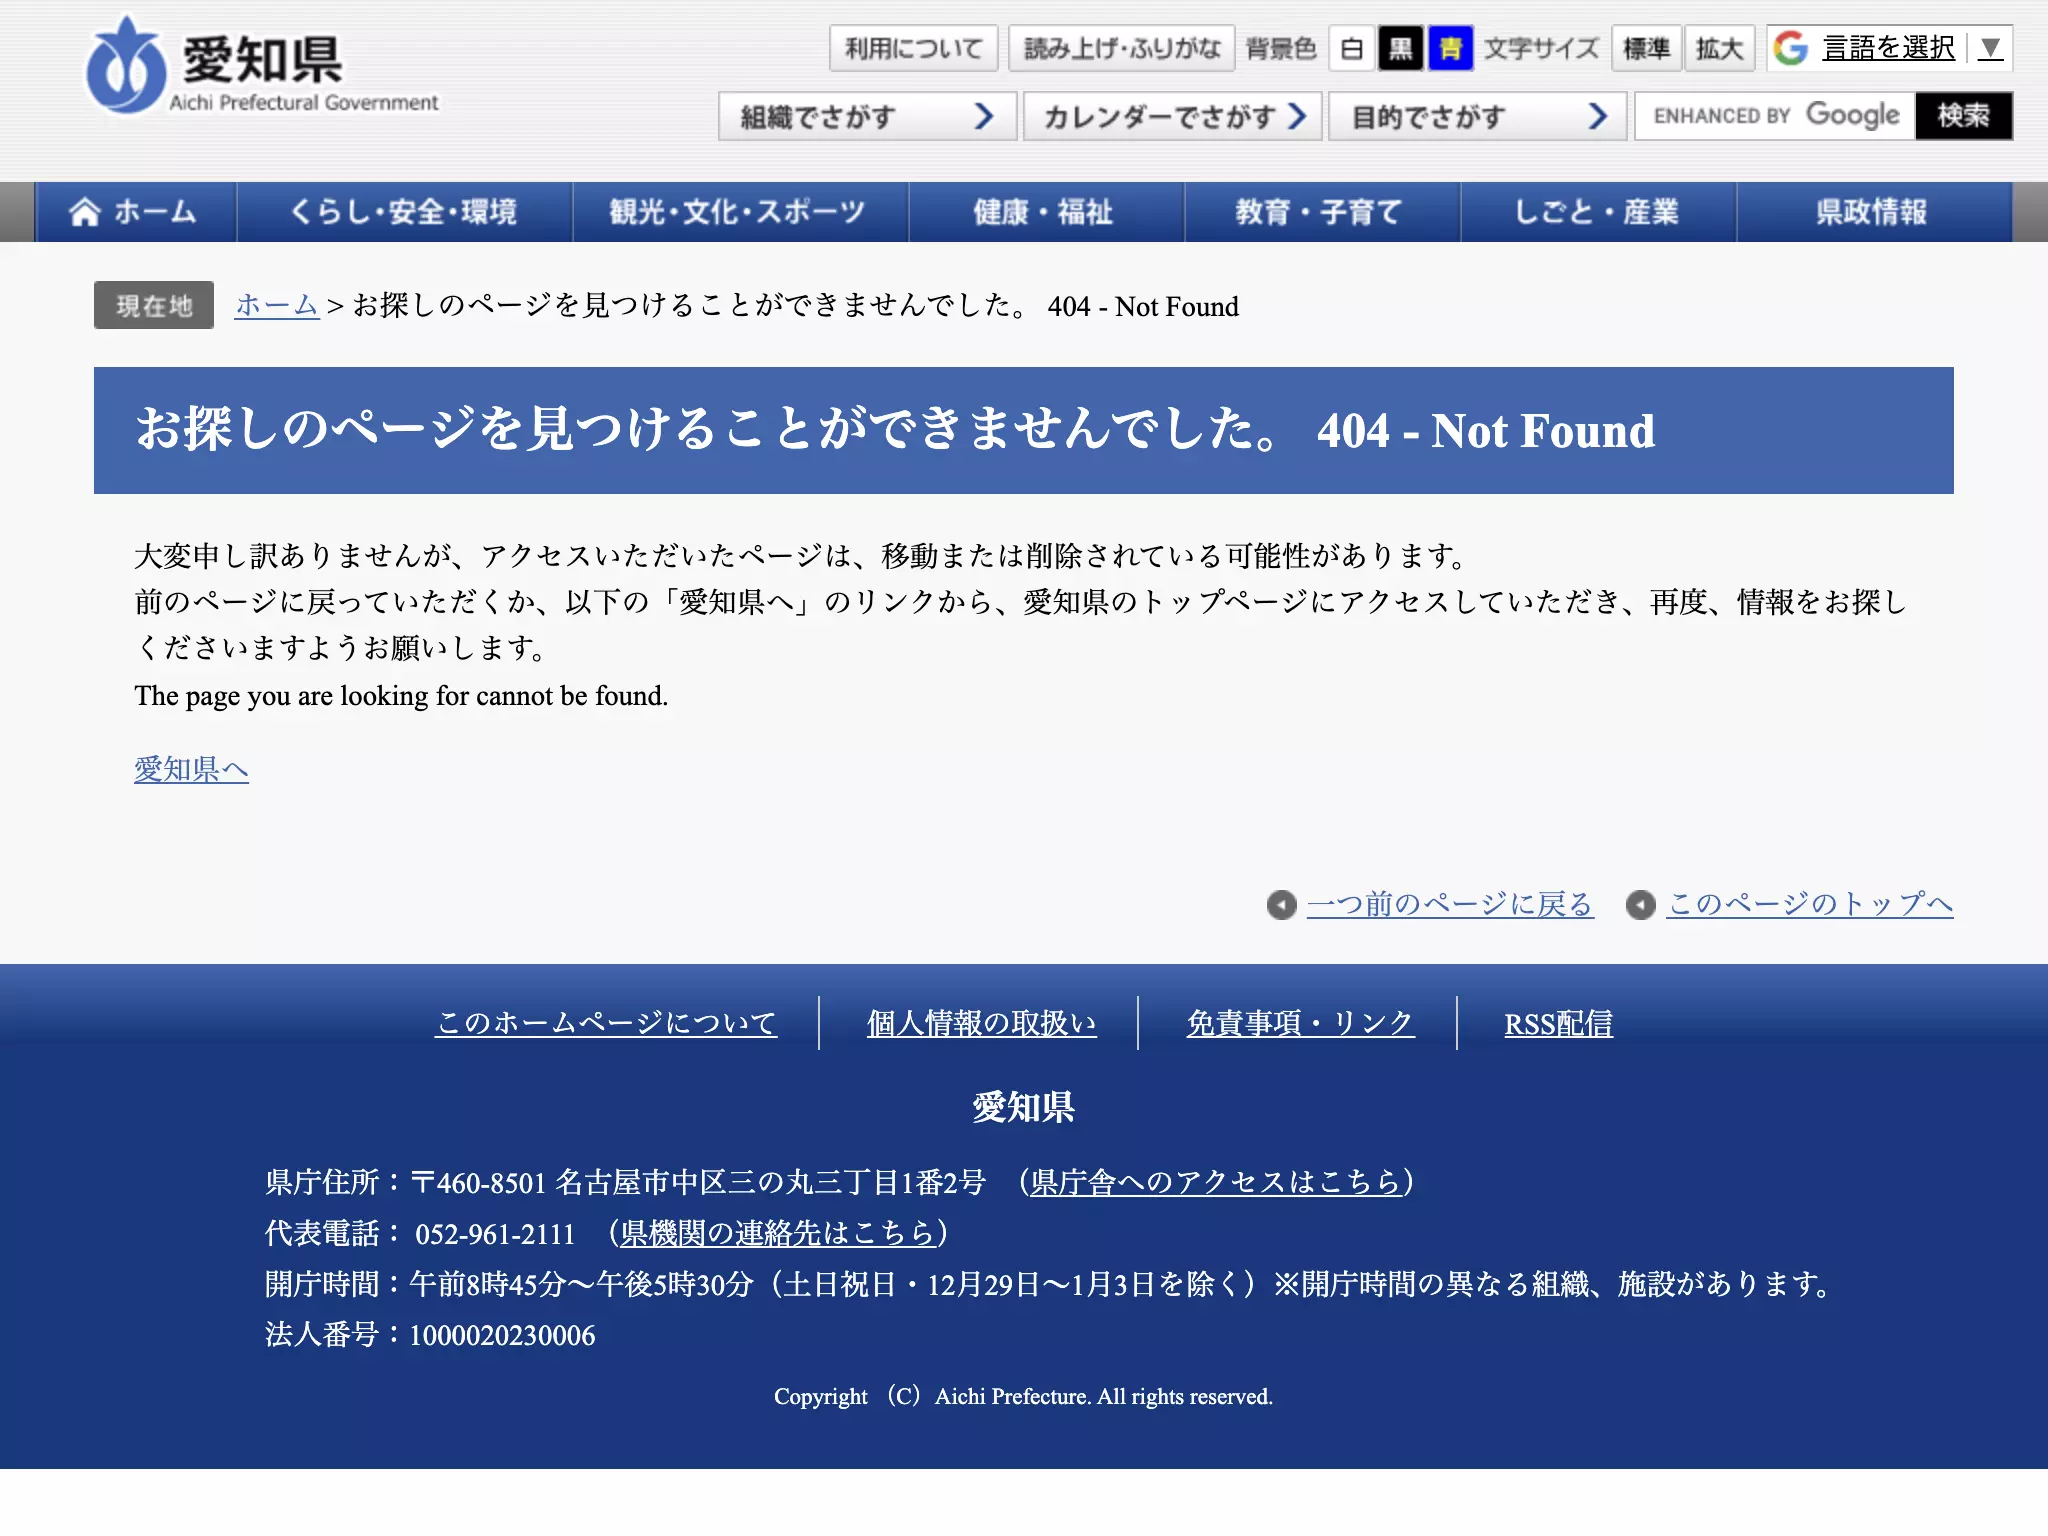Screen dimensions: 2048x1536
Task: Set text size to 拡大
Action: click(x=1719, y=48)
